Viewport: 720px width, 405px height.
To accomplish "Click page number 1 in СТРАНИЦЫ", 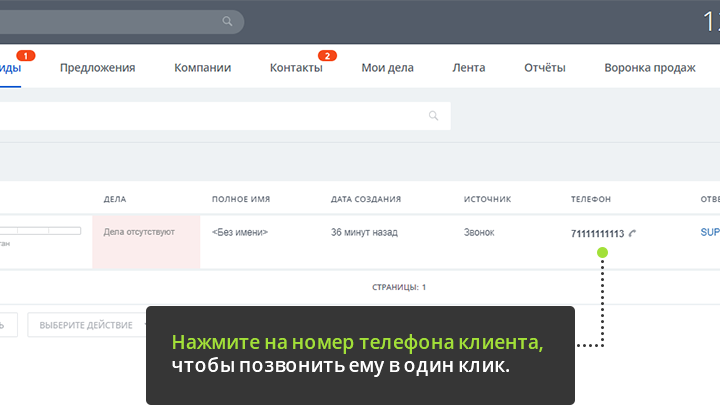I will point(424,287).
